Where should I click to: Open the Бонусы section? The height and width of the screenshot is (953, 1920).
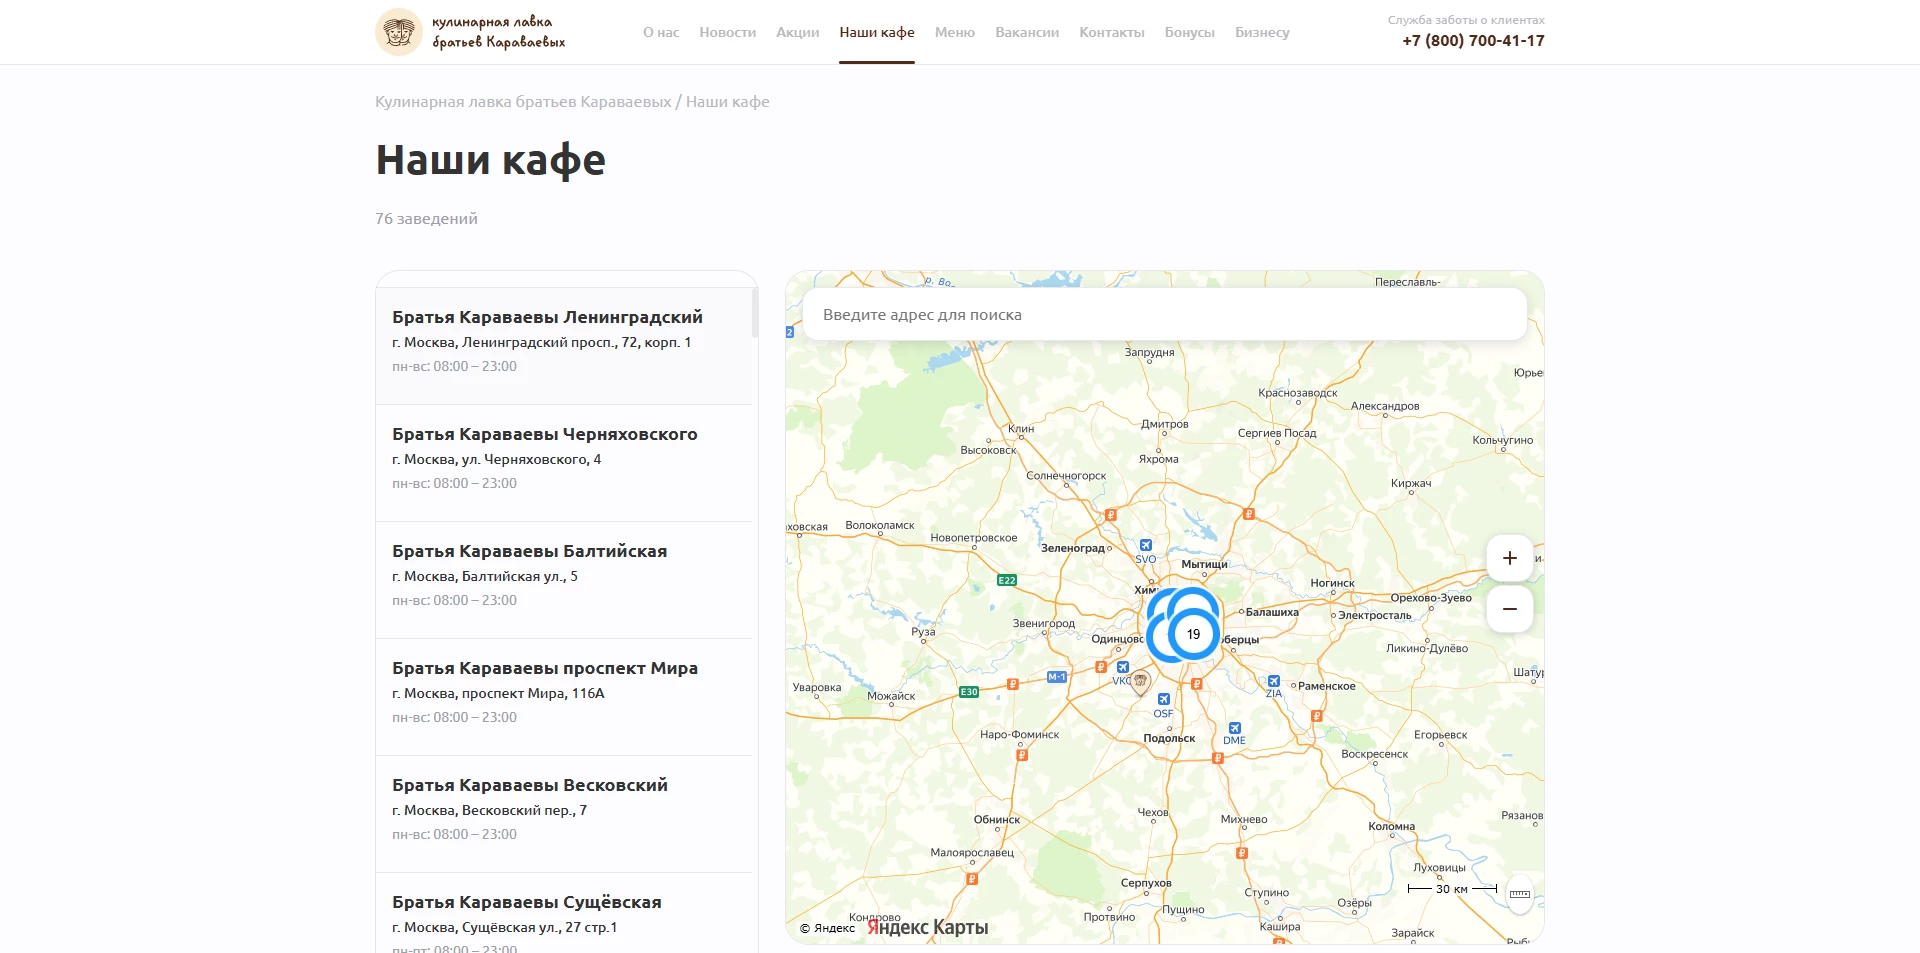tap(1188, 32)
